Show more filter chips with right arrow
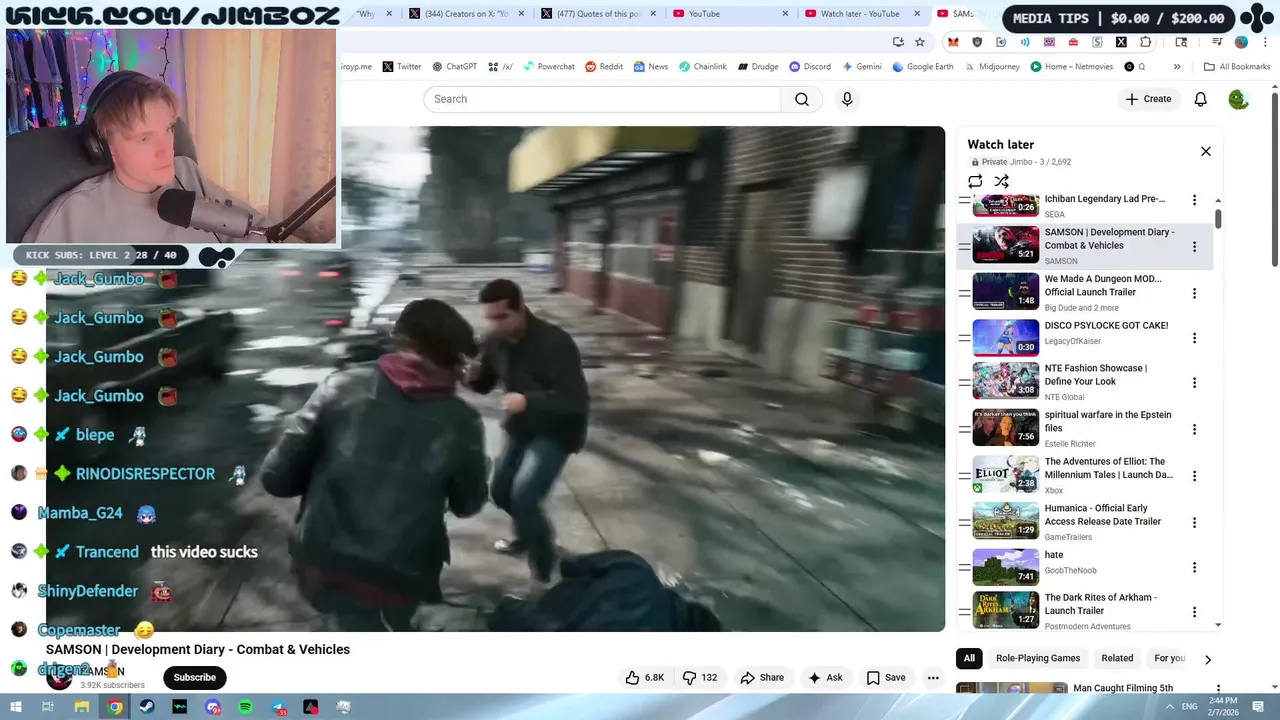 tap(1208, 659)
